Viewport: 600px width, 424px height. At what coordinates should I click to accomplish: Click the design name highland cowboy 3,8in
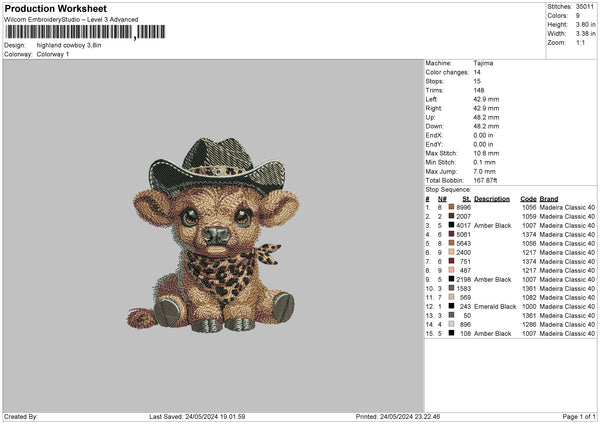click(71, 45)
